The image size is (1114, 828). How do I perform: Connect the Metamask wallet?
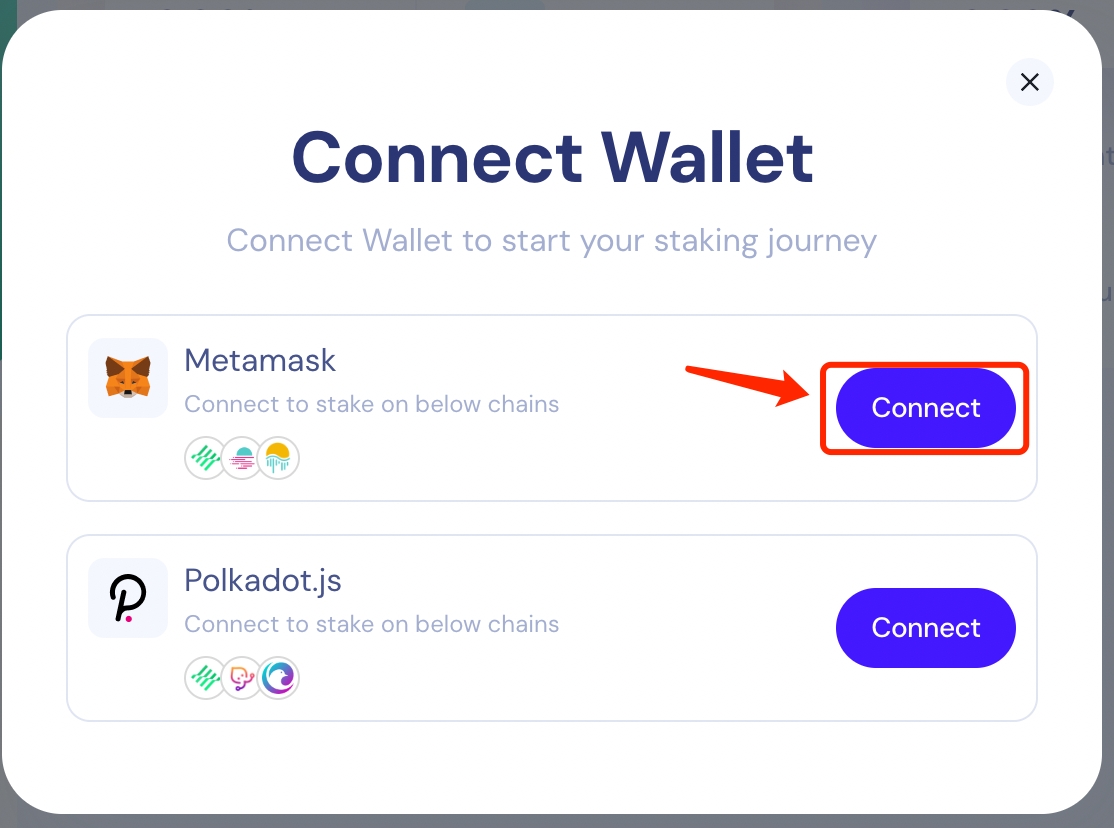(x=925, y=408)
